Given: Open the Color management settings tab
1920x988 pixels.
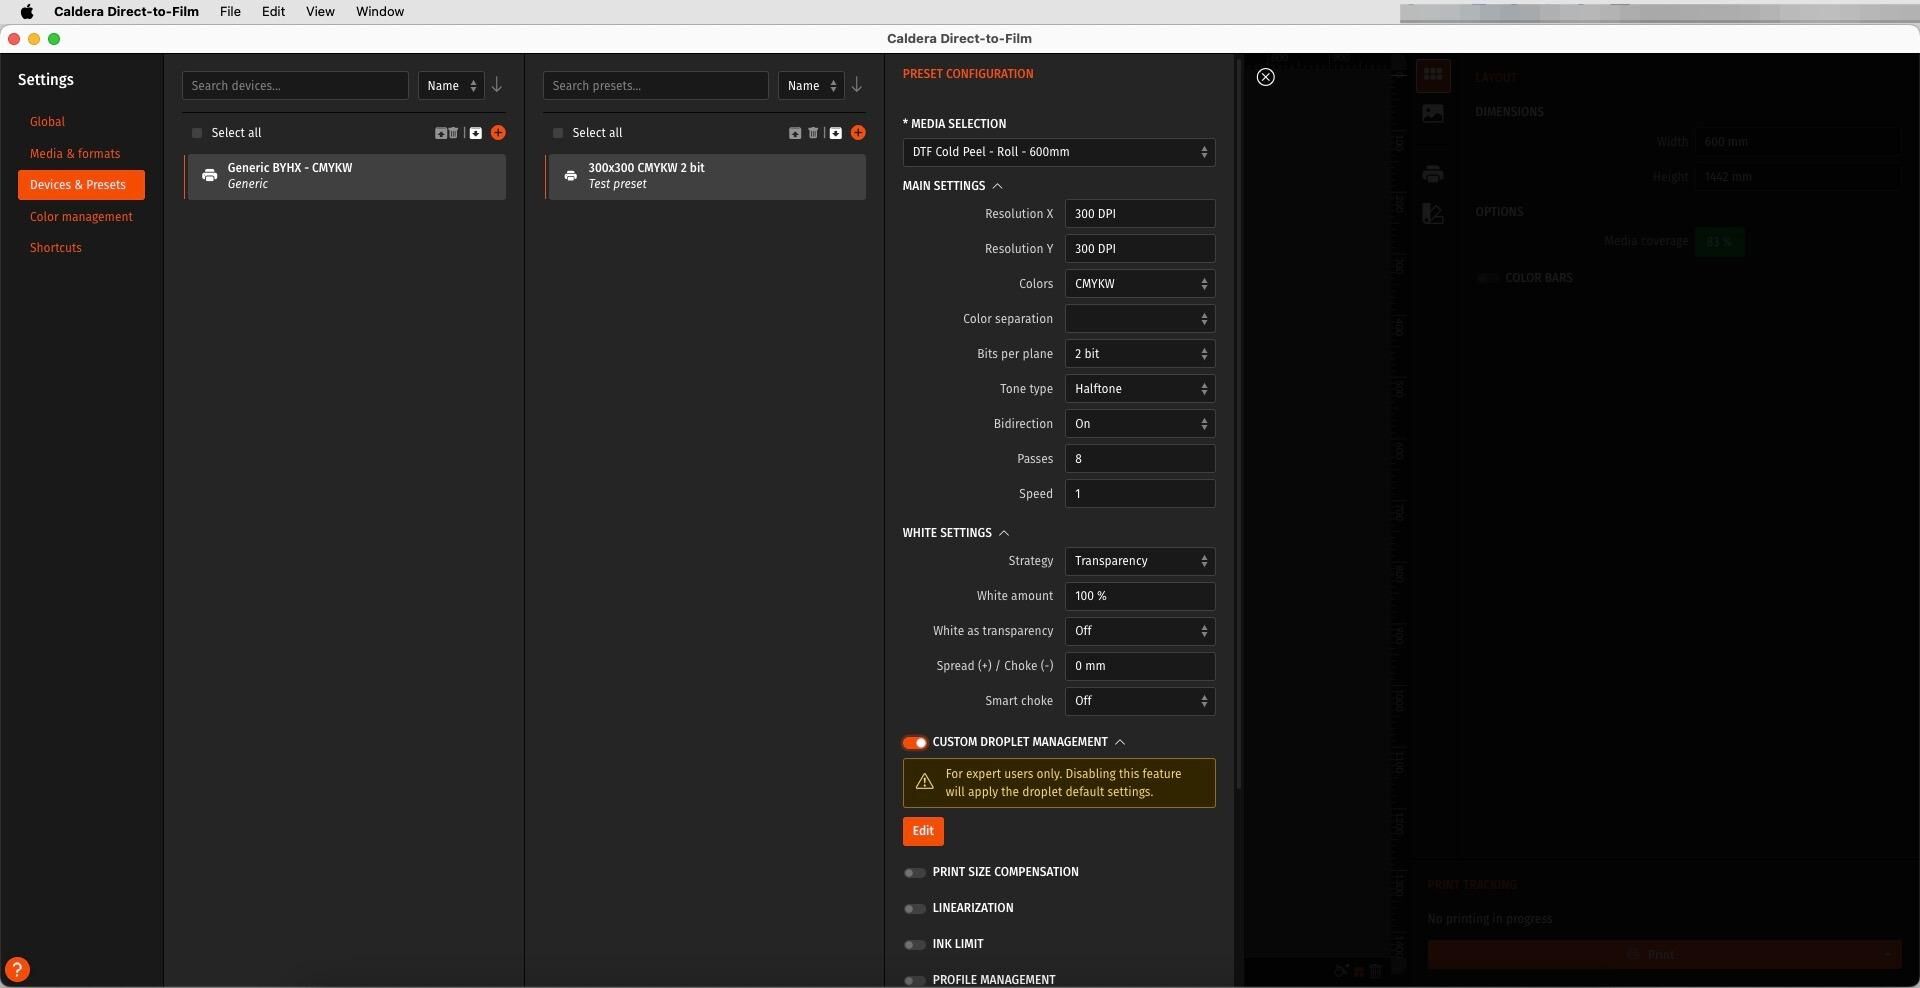Looking at the screenshot, I should click(81, 217).
